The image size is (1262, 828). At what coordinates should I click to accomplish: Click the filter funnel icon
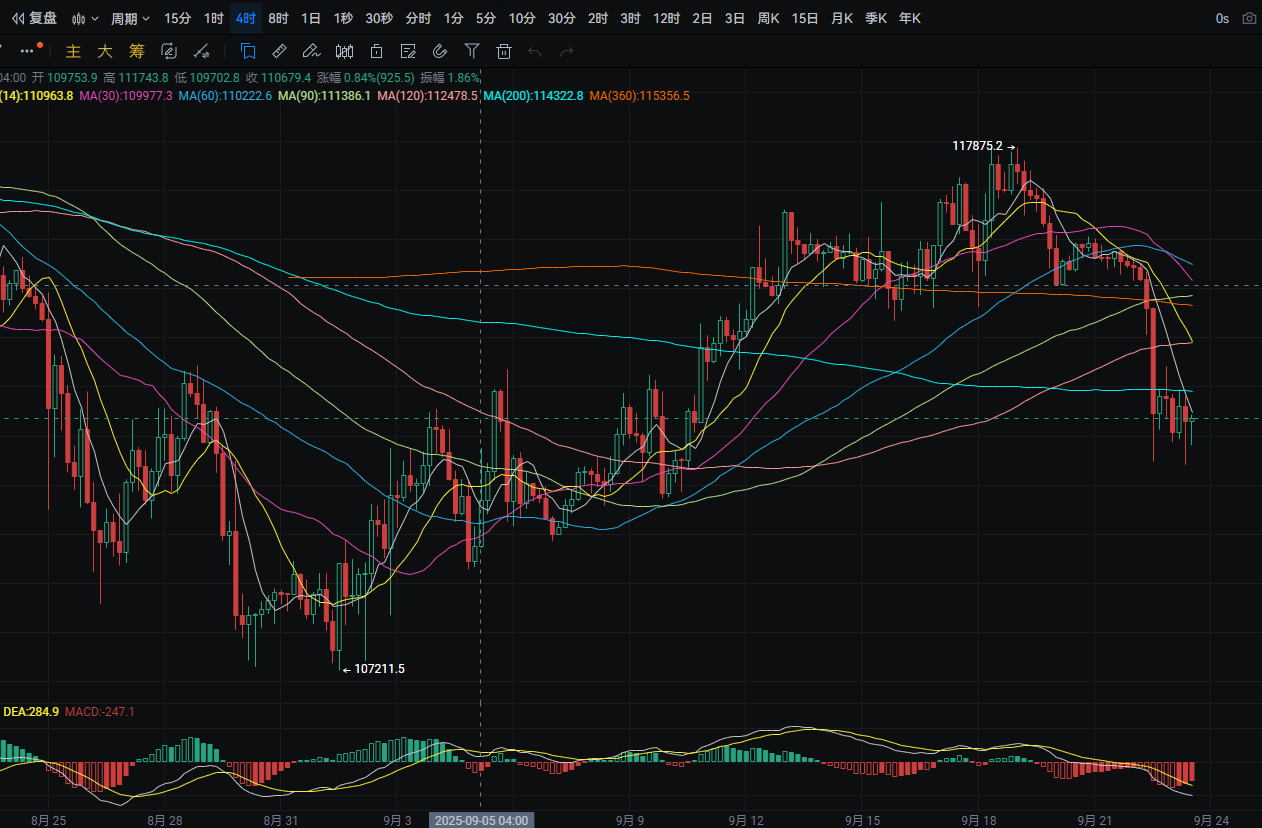point(472,51)
